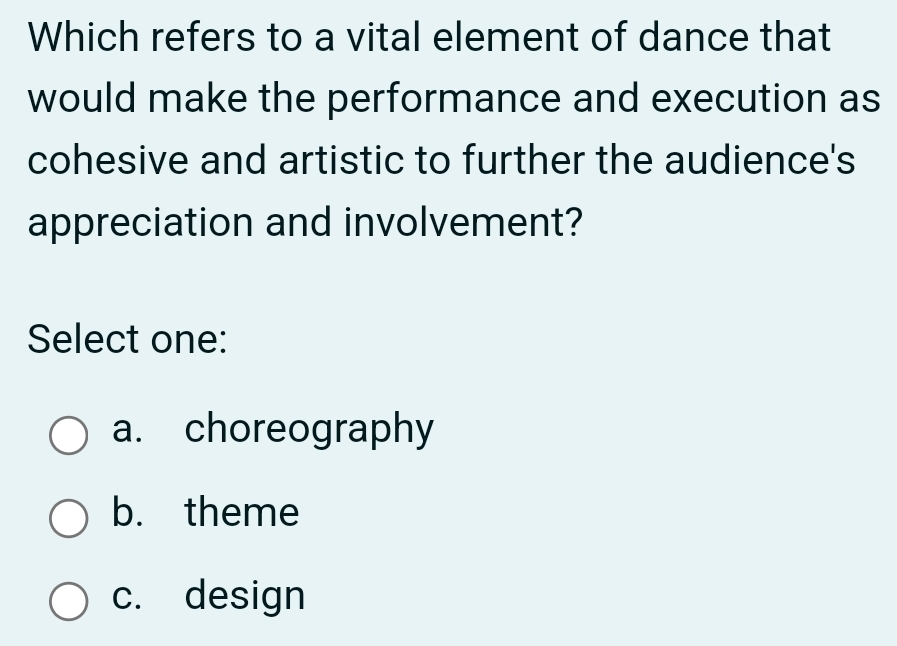Viewport: 897px width, 646px height.
Task: Click the "theme" answer text
Action: pos(242,513)
